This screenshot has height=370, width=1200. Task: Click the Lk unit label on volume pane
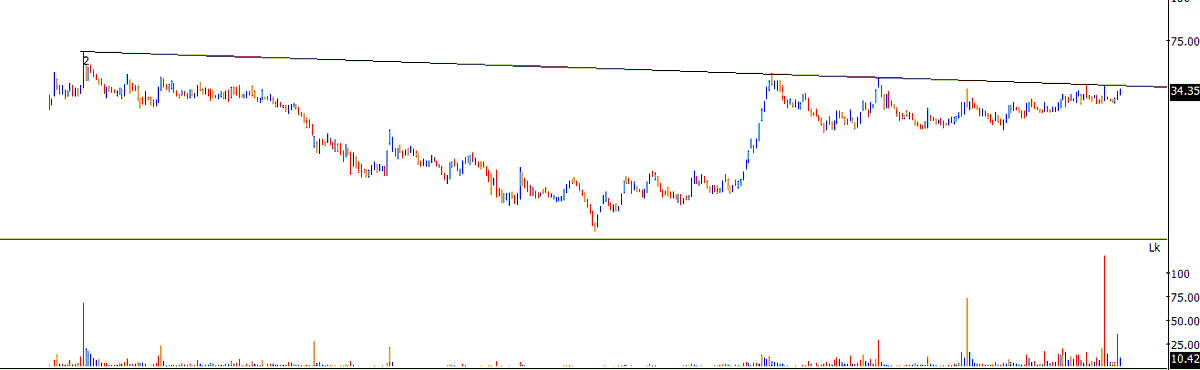(1154, 248)
